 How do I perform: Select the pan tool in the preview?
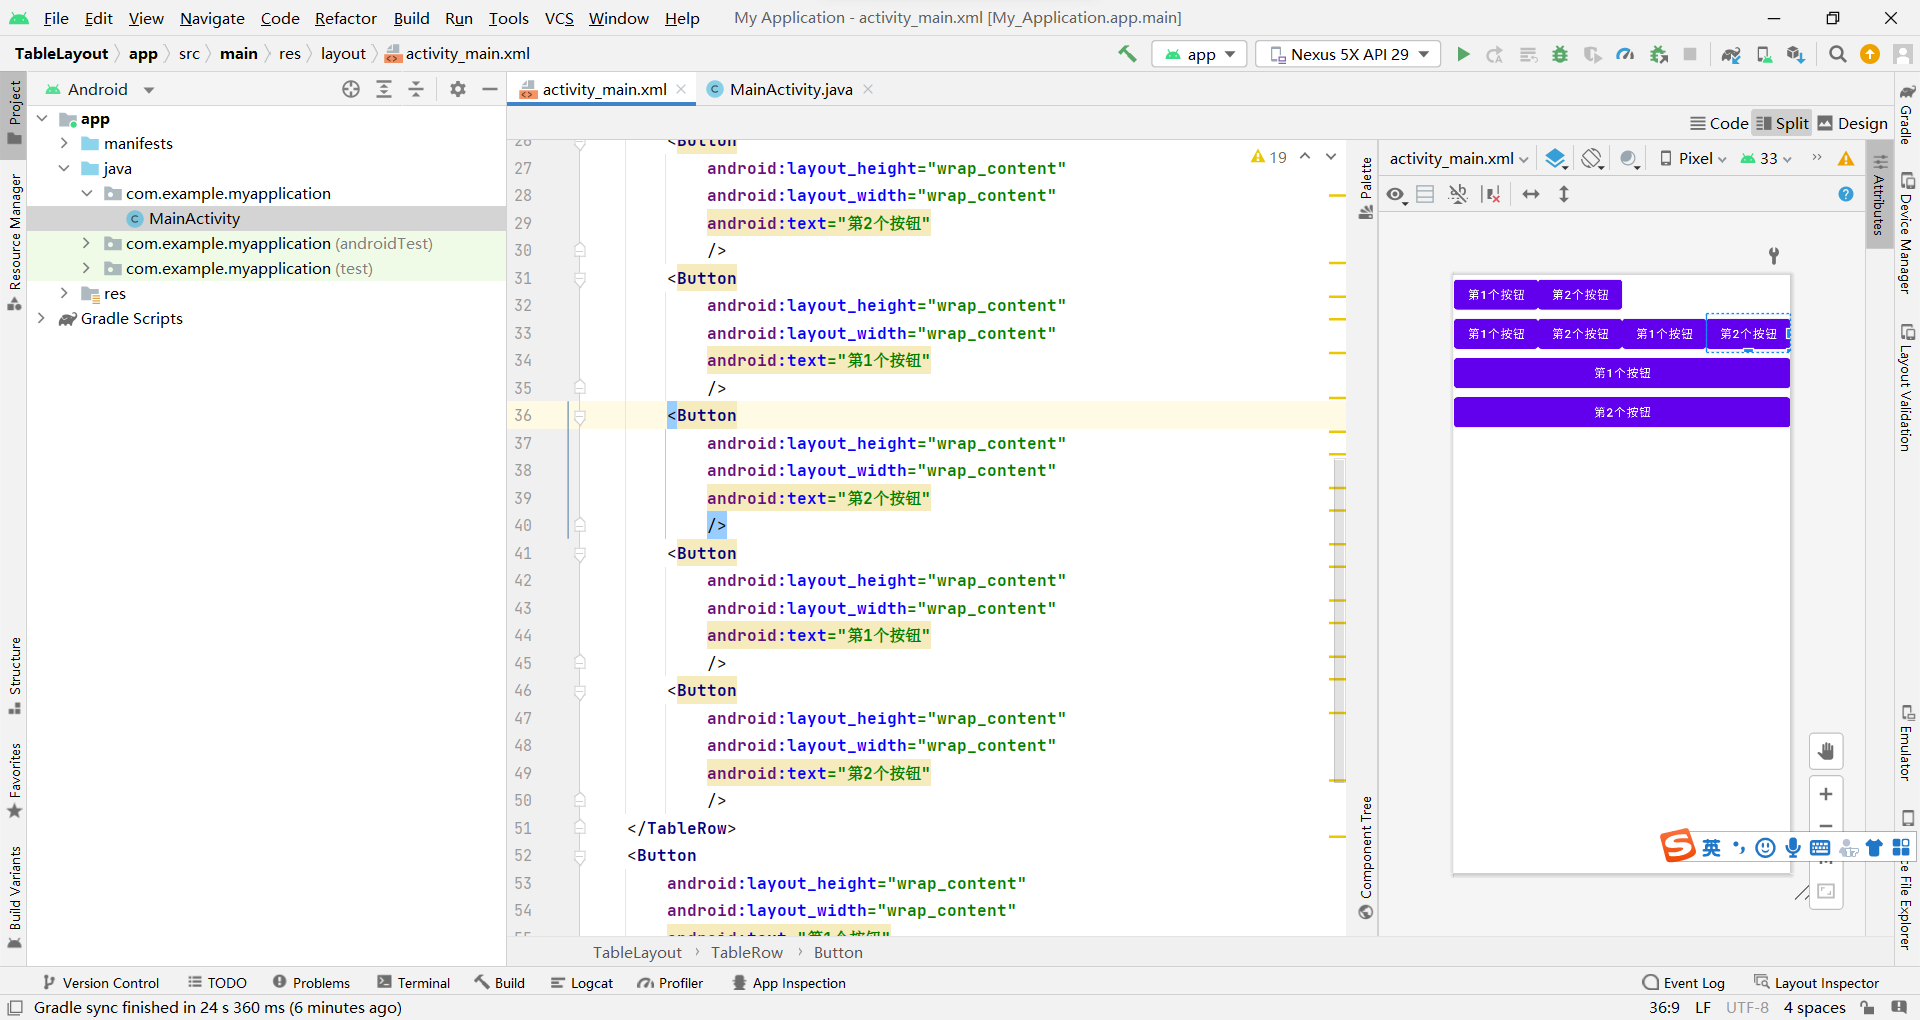pos(1827,751)
